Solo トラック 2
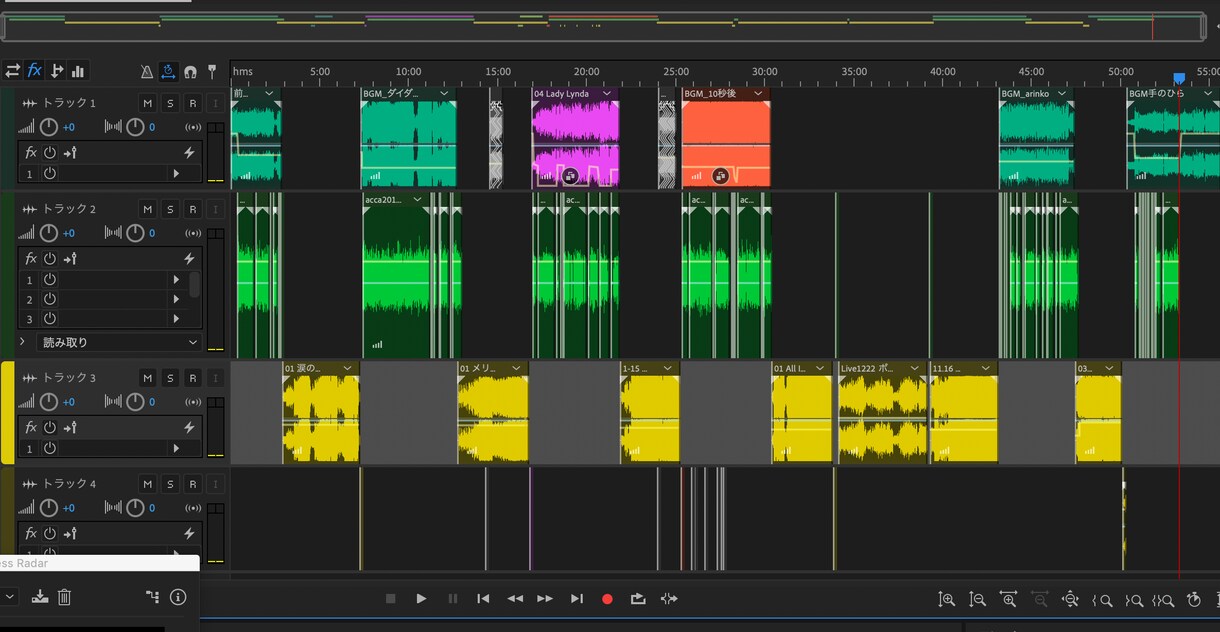 click(x=170, y=209)
